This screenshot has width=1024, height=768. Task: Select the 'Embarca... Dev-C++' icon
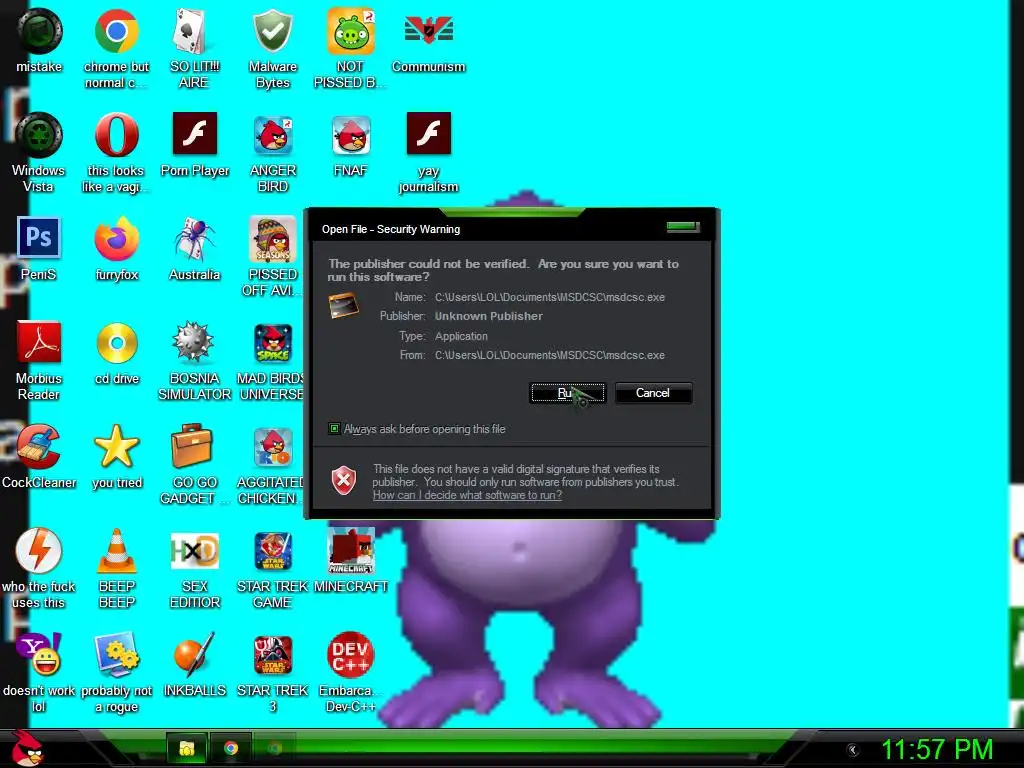(x=351, y=654)
